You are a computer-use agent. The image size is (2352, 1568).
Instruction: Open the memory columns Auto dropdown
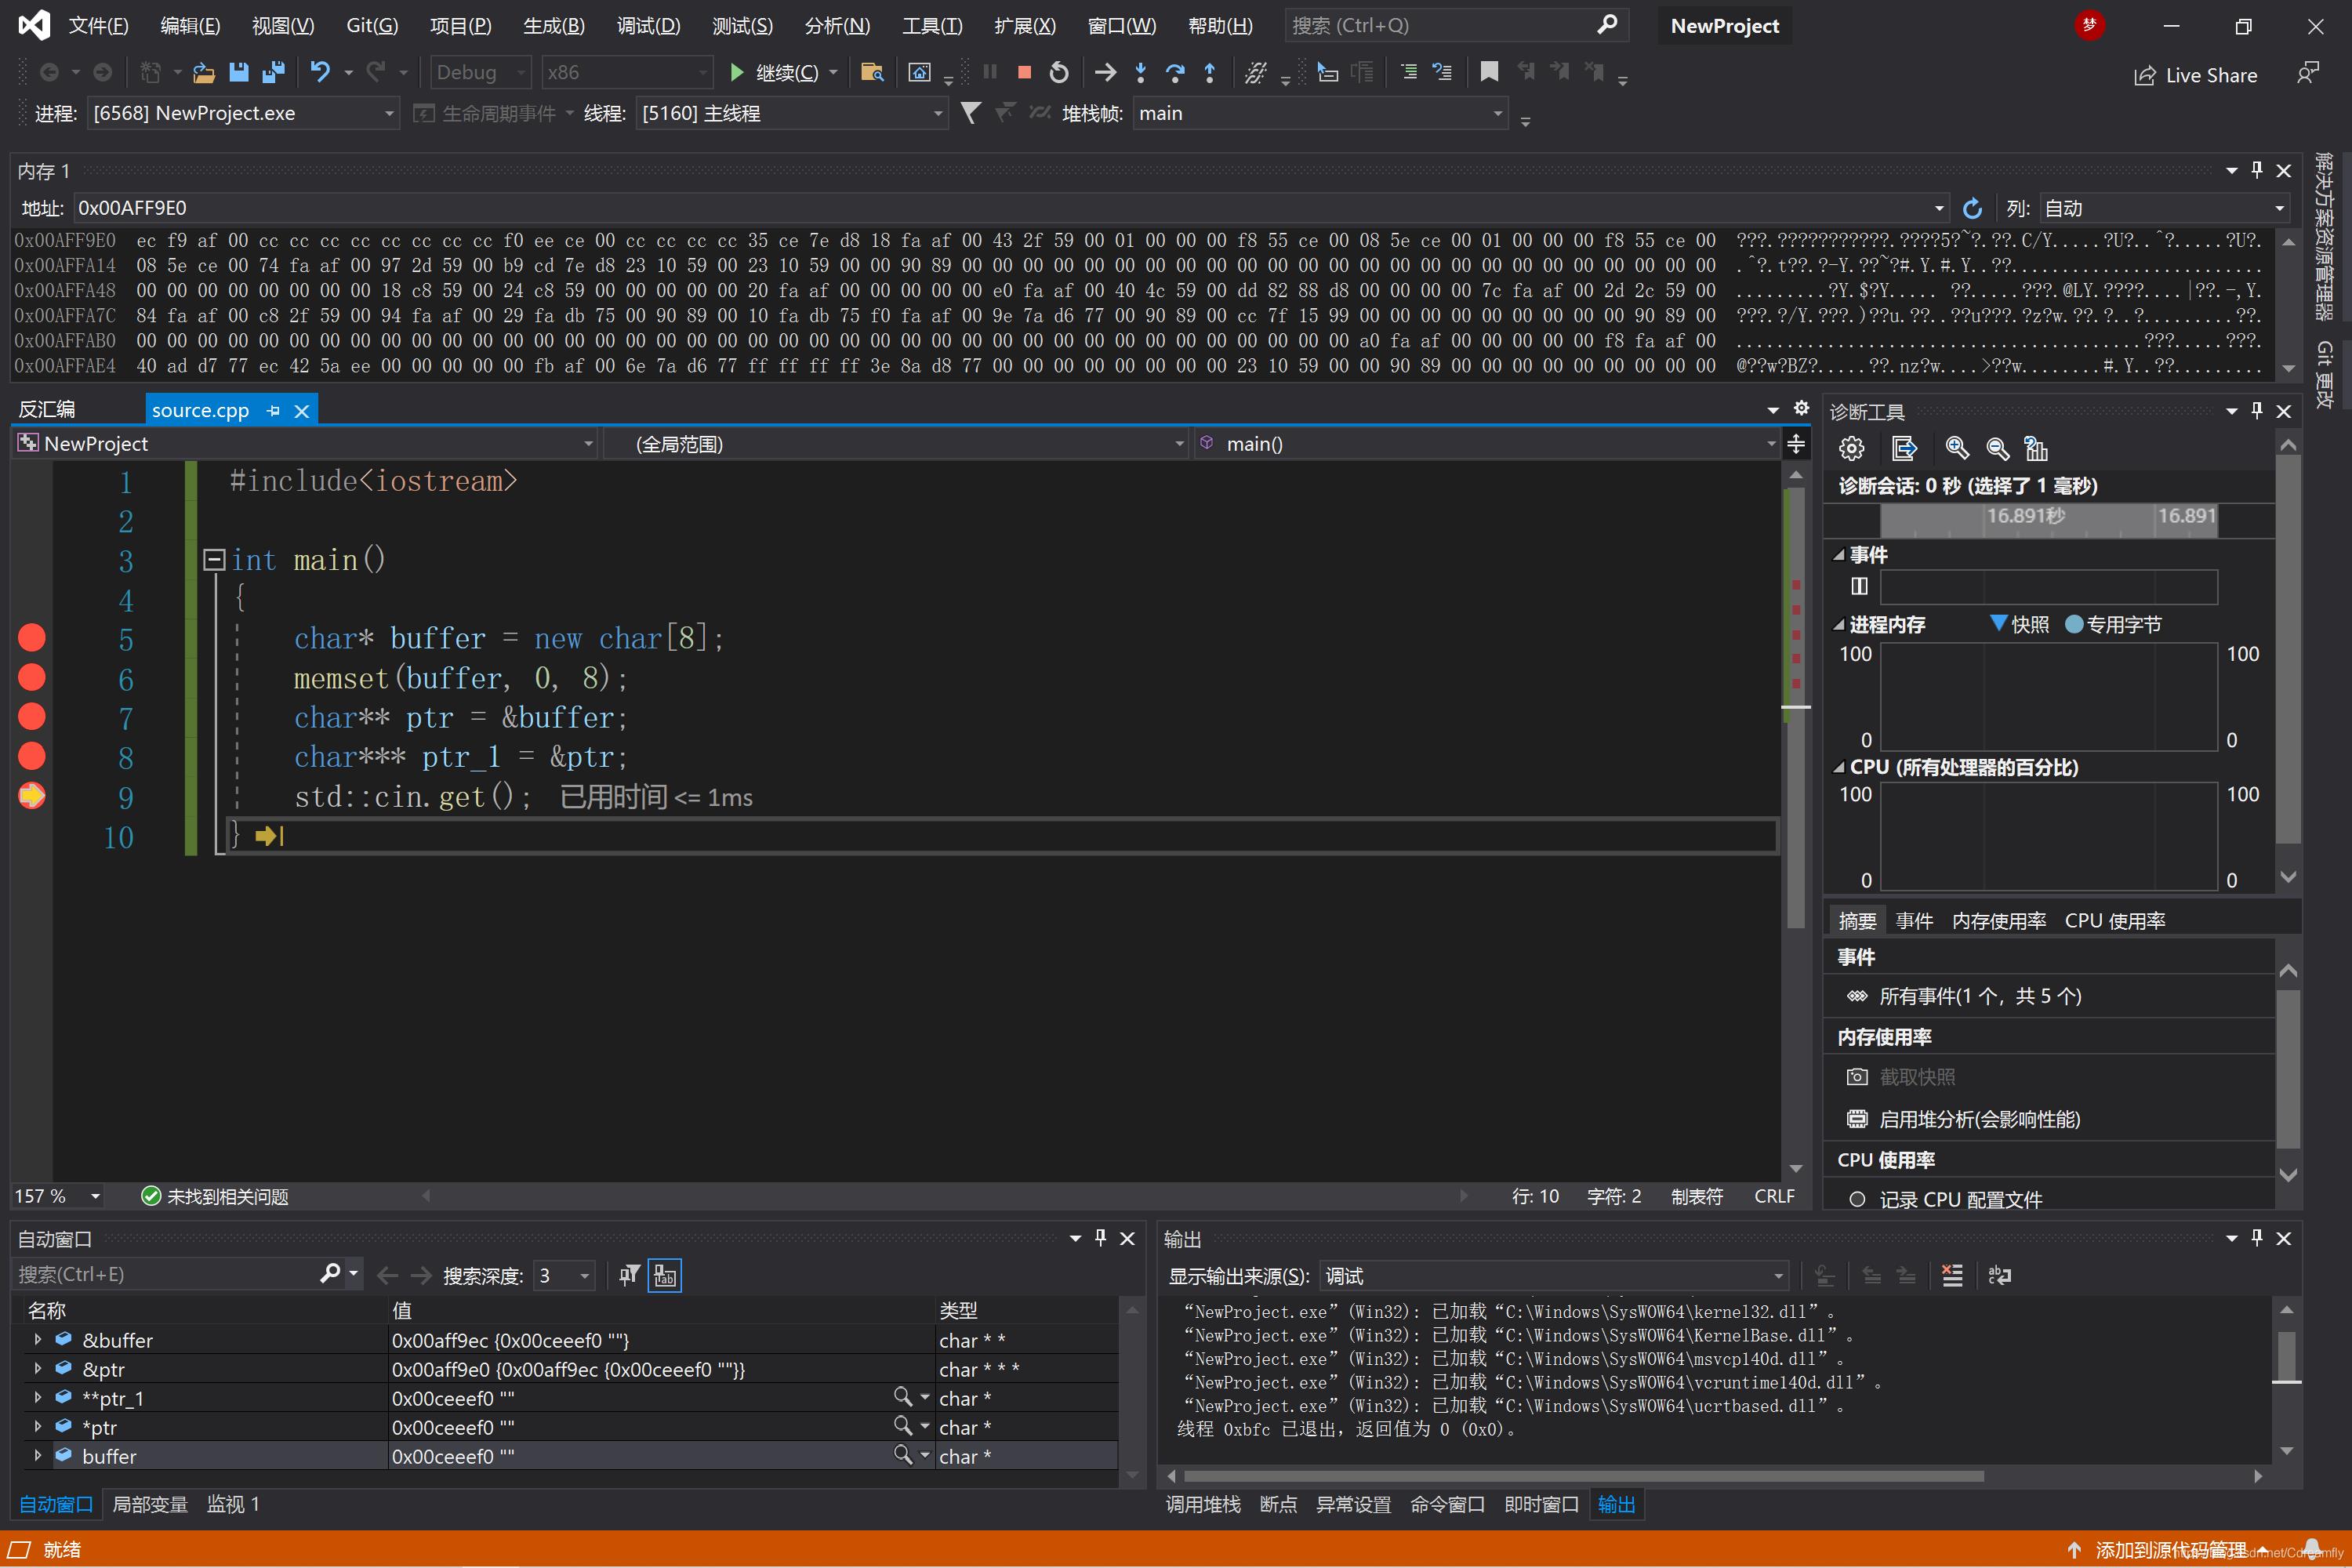pos(2164,208)
